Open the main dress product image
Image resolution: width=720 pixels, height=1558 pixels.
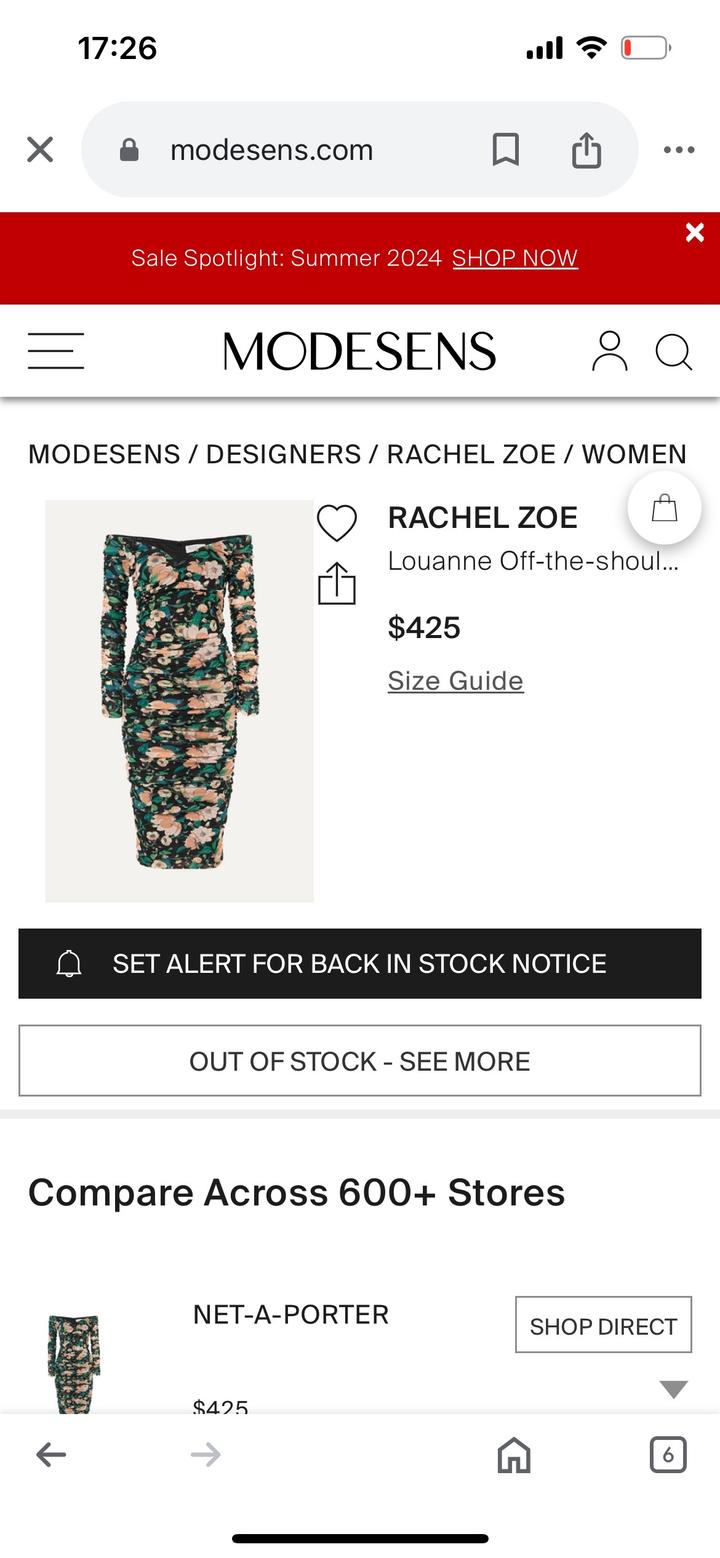point(180,700)
